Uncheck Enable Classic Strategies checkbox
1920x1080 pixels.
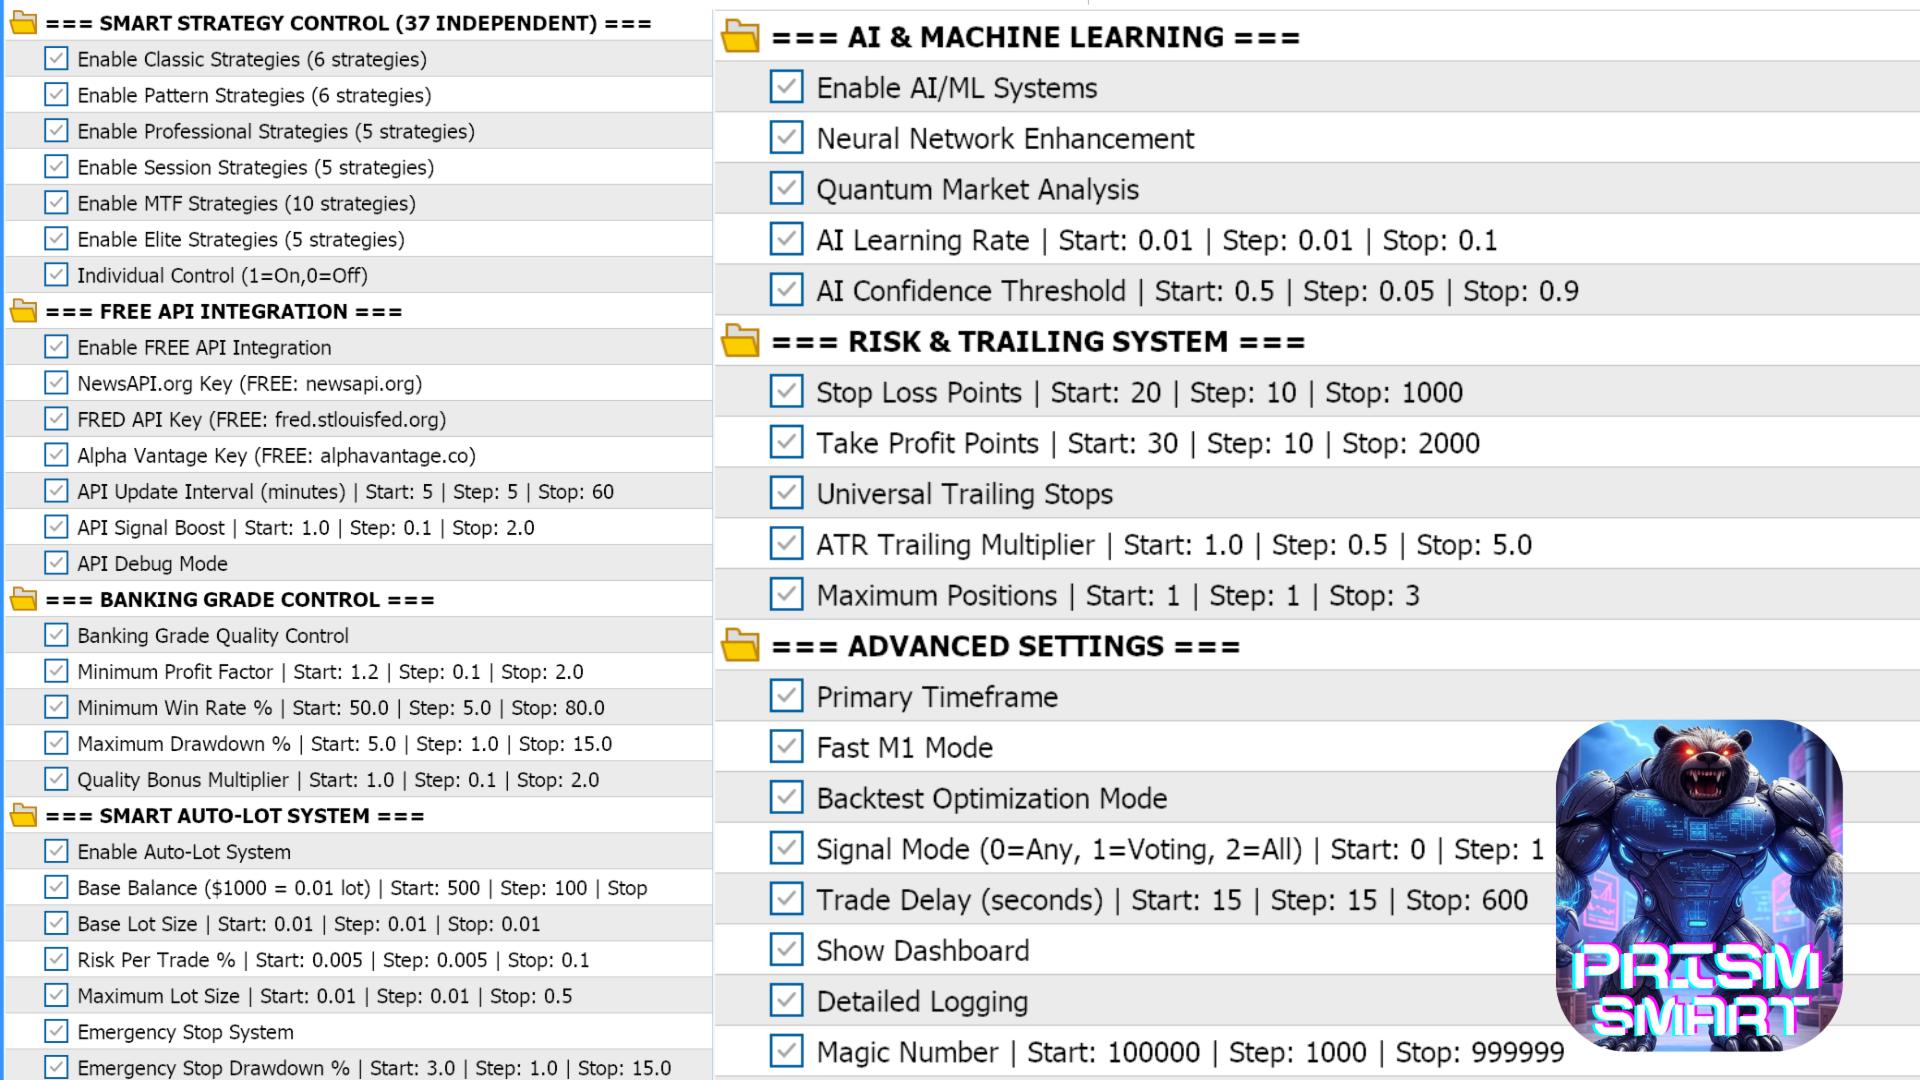pos(57,59)
